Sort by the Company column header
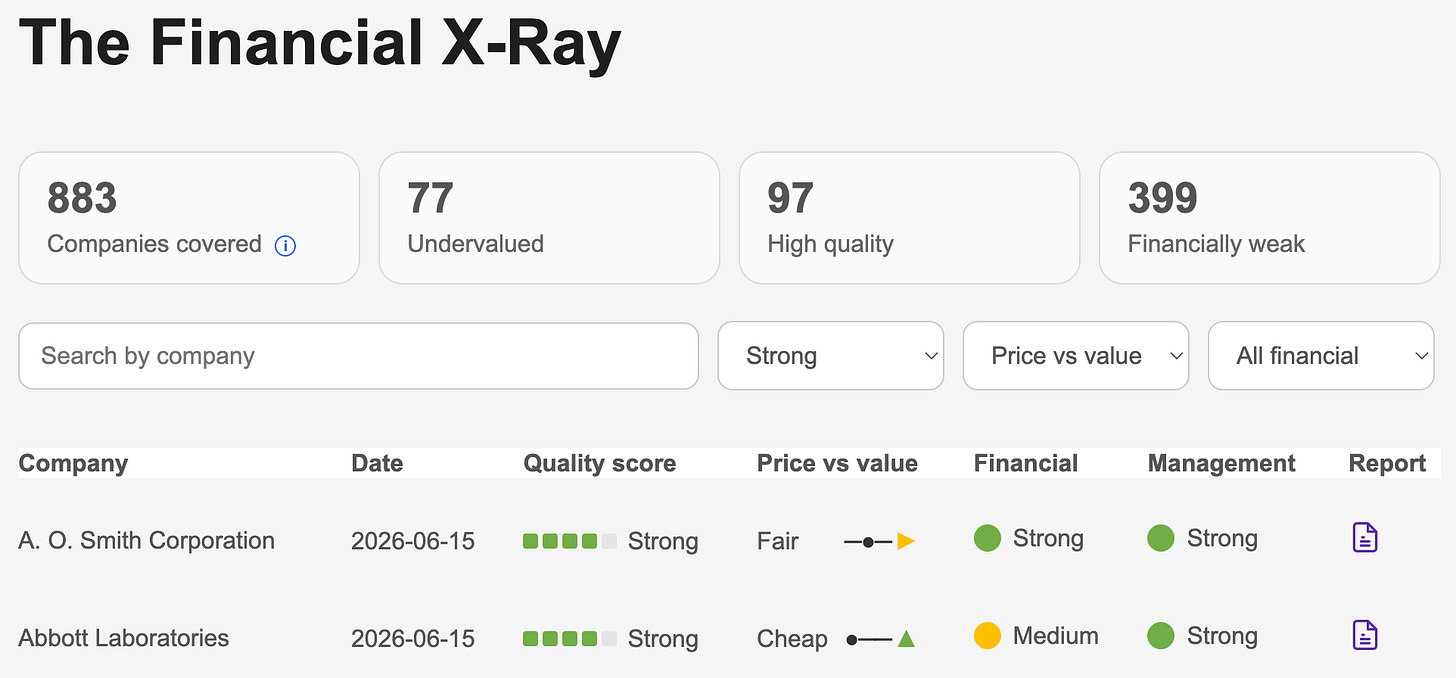1456x678 pixels. coord(73,463)
